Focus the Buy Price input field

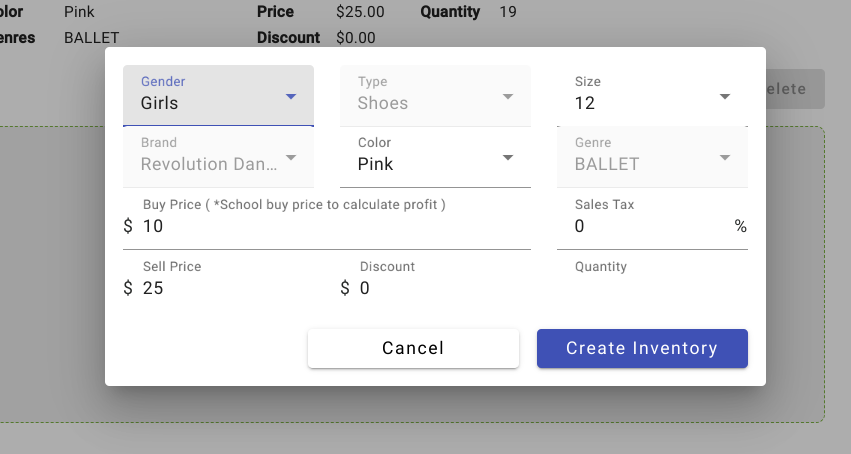click(x=335, y=227)
